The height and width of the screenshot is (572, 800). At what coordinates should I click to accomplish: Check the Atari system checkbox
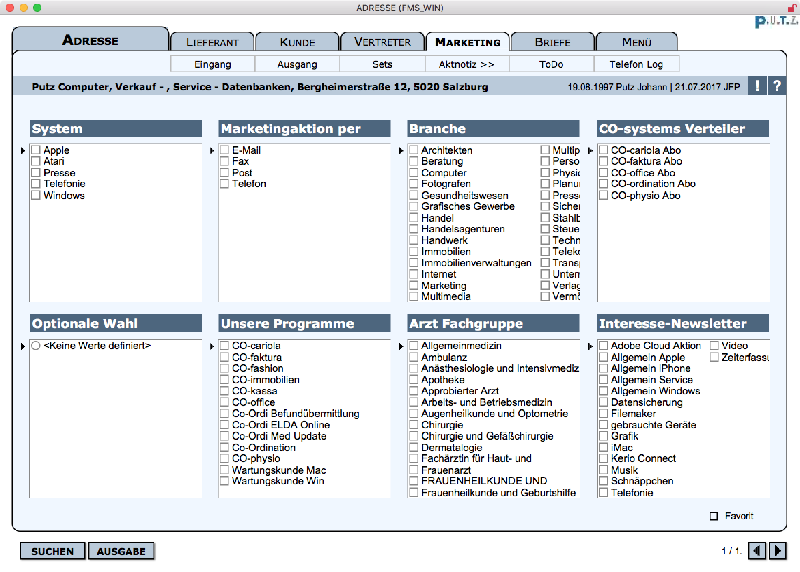click(x=36, y=161)
